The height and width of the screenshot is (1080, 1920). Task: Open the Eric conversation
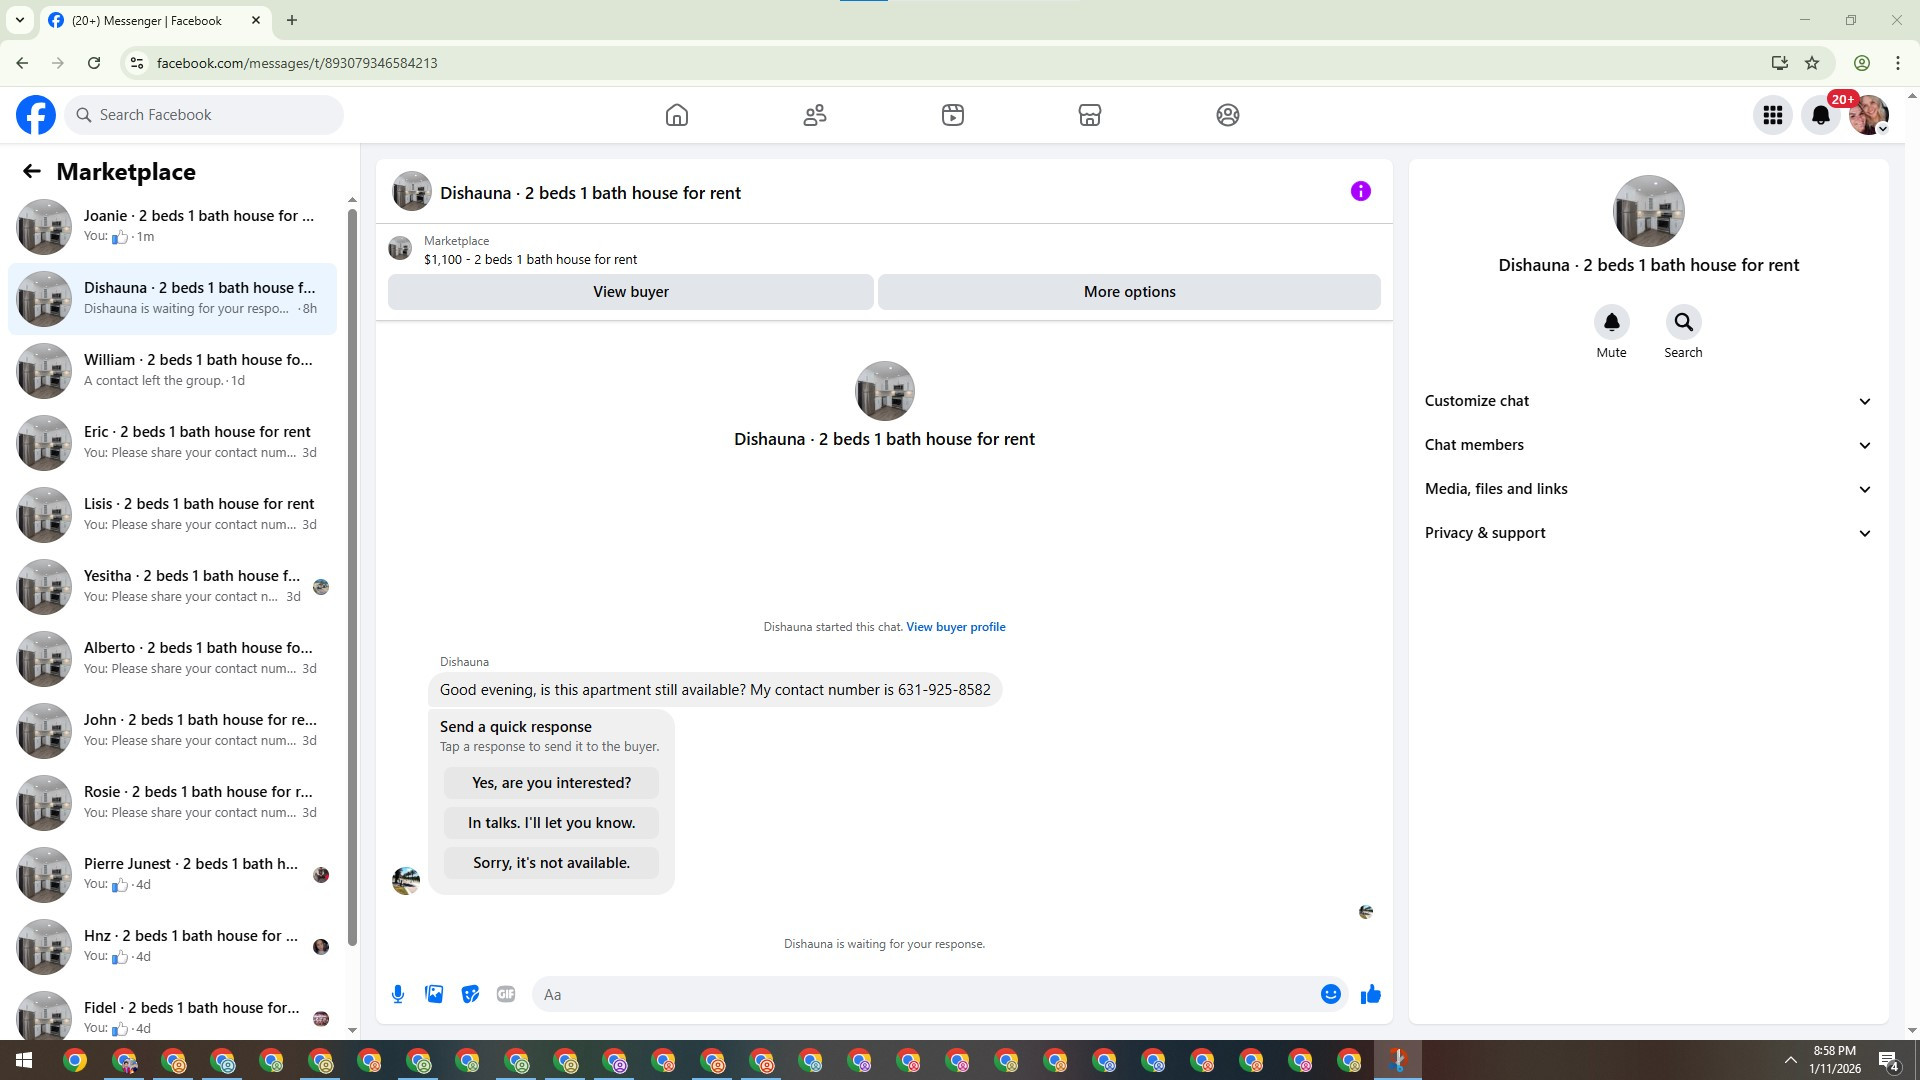pos(172,443)
